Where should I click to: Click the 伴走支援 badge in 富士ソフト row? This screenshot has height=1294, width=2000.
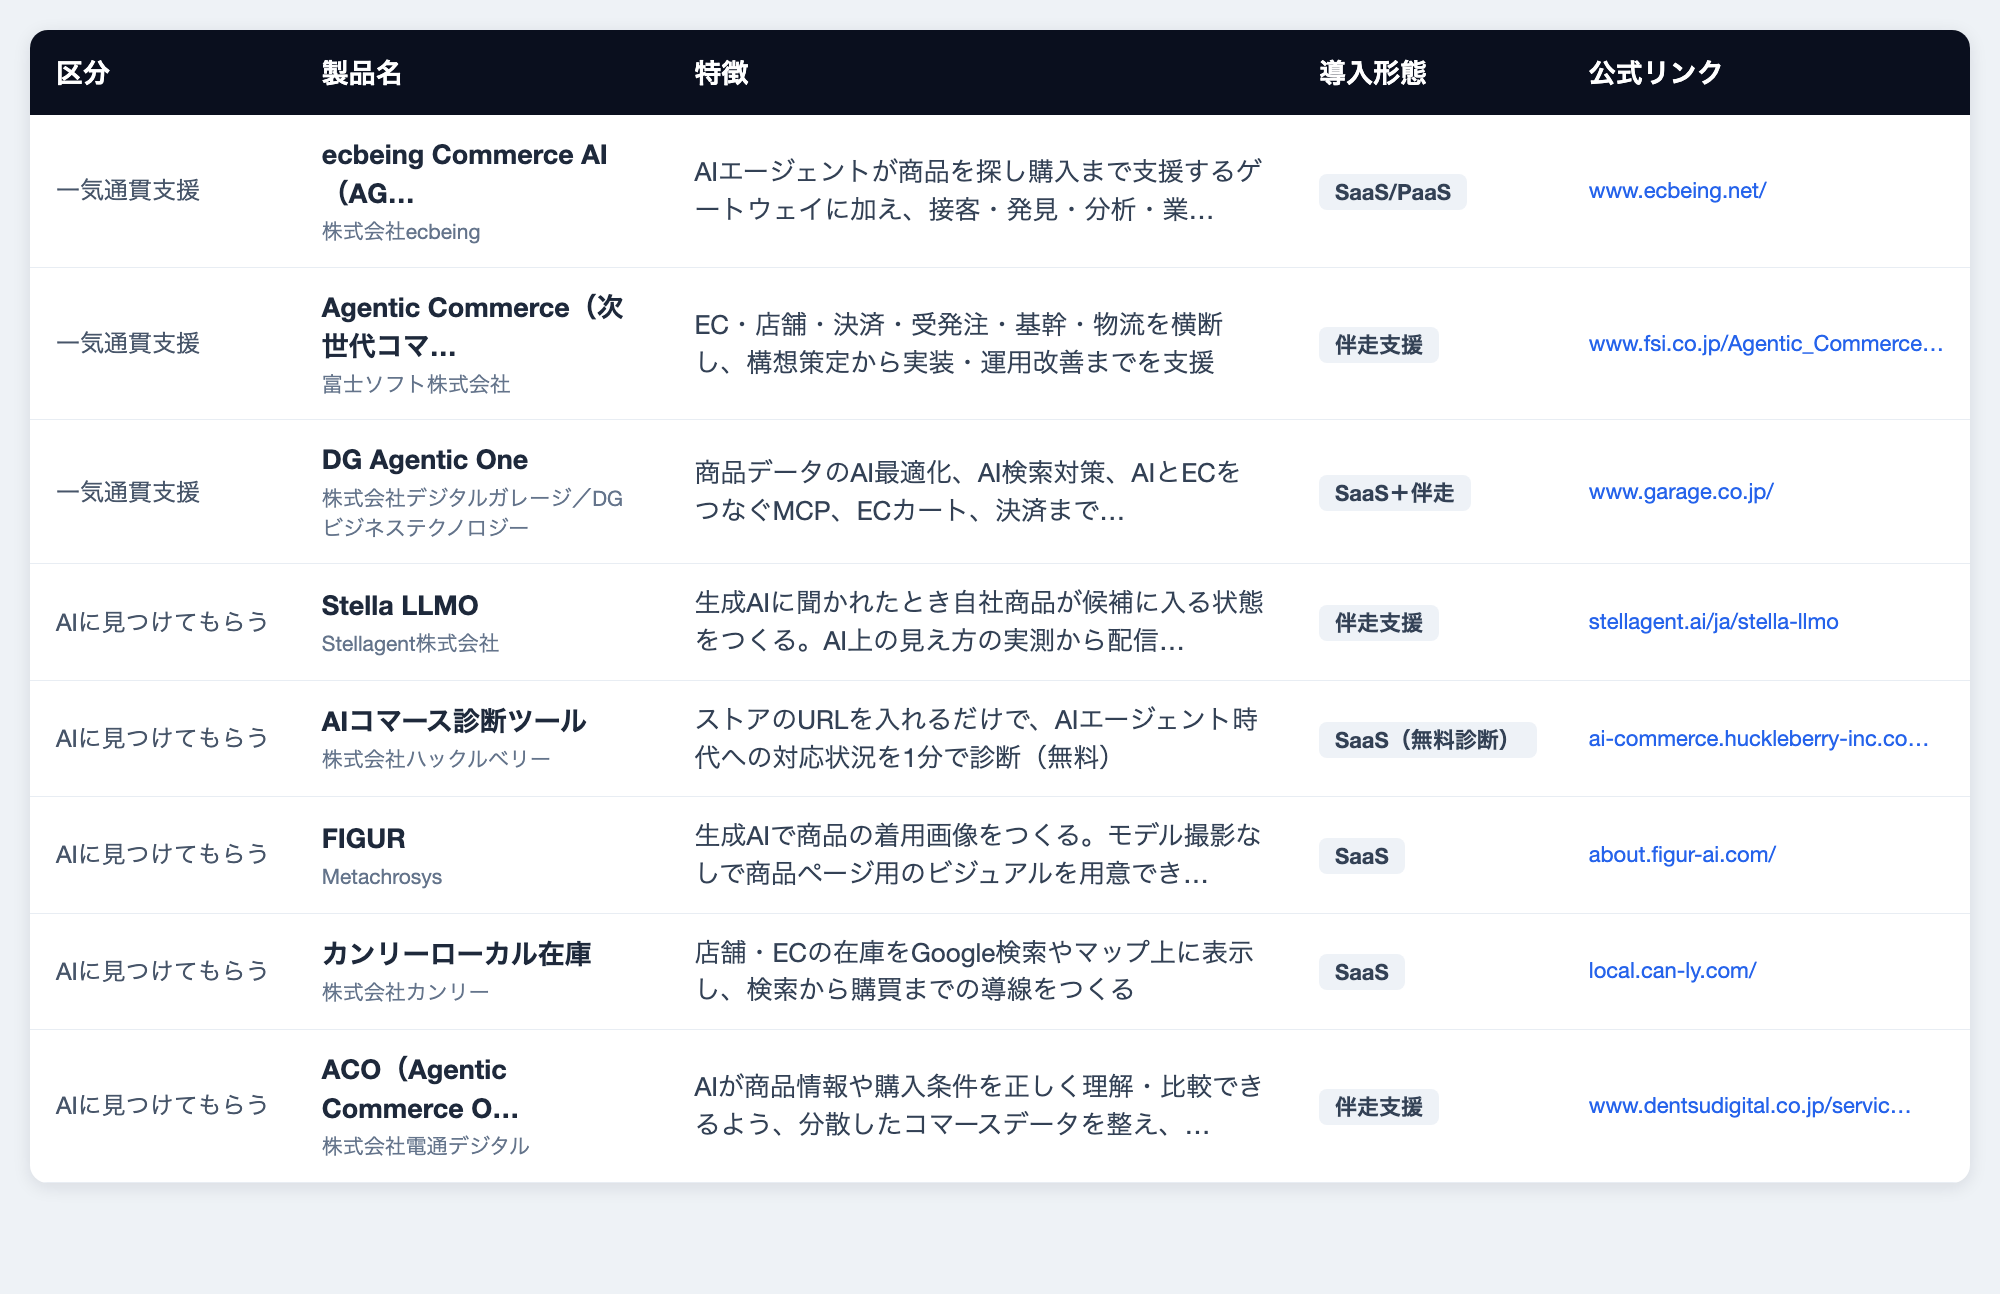1378,345
